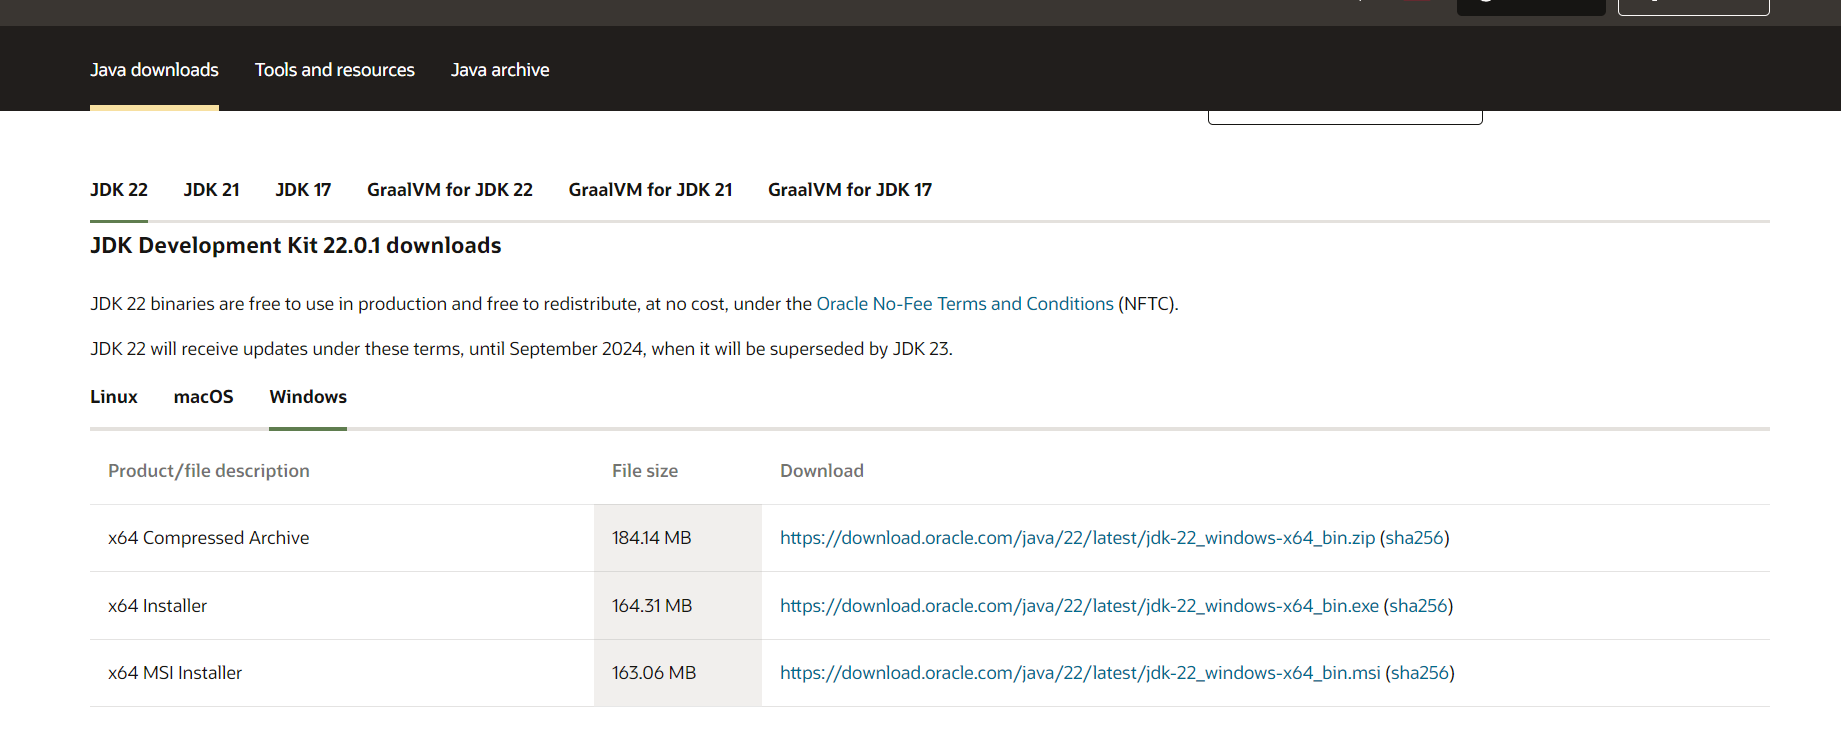
Task: Open sha256 link for the exe installer
Action: [x=1418, y=606]
